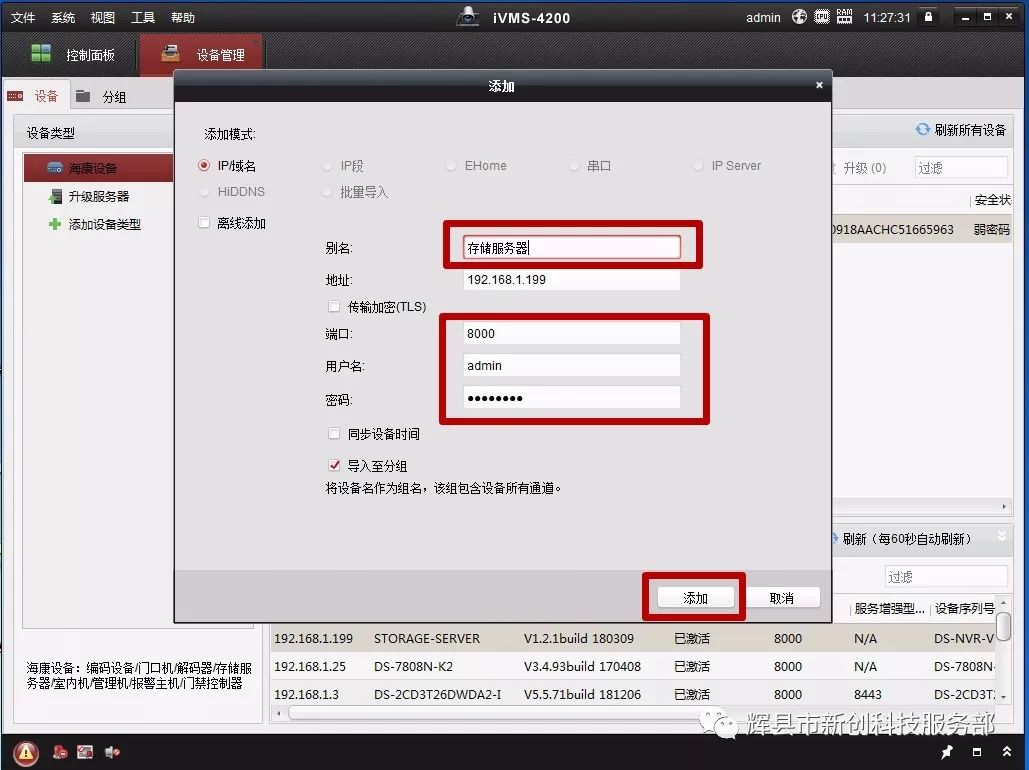This screenshot has height=770, width=1029.
Task: Select the 192.168.1.199 STORAGE-SERVER row
Action: click(x=633, y=638)
